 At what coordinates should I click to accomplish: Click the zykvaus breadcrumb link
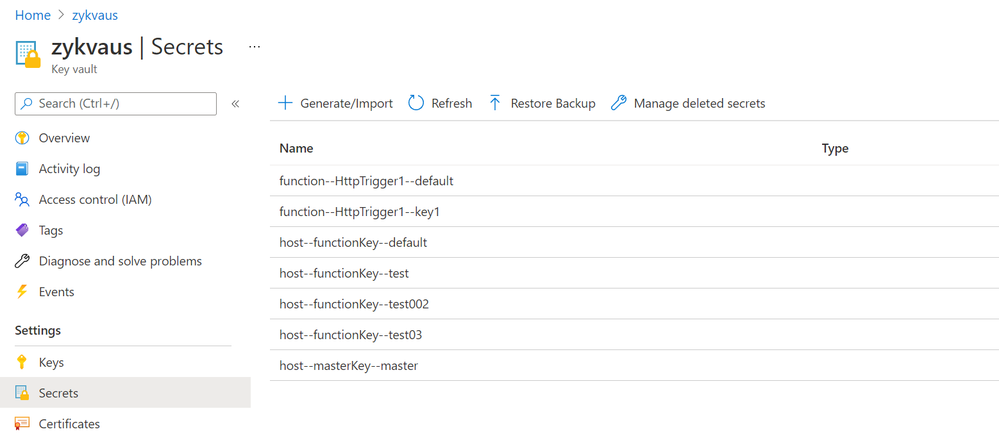click(x=95, y=16)
